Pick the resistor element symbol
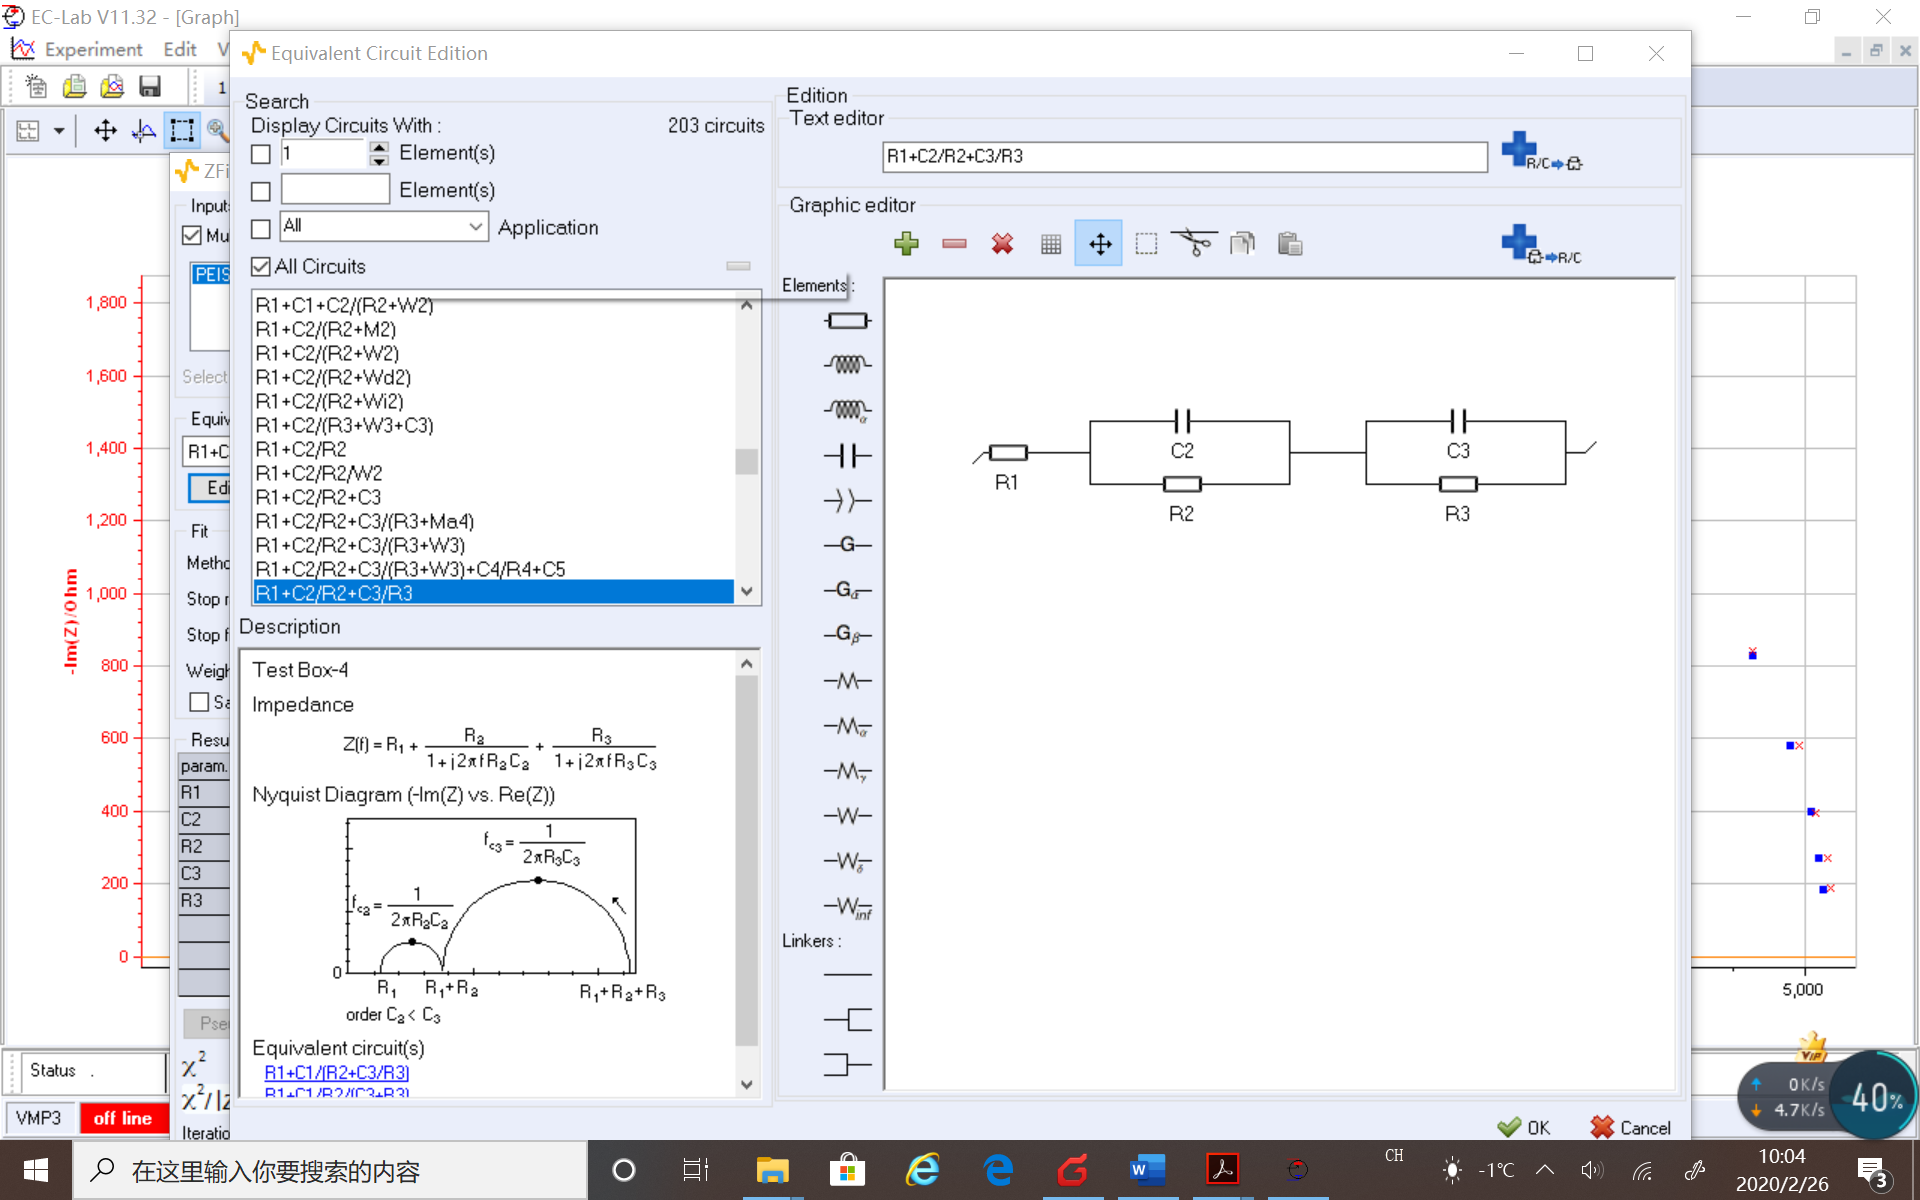Screen dimensions: 1920x1200 (847, 320)
